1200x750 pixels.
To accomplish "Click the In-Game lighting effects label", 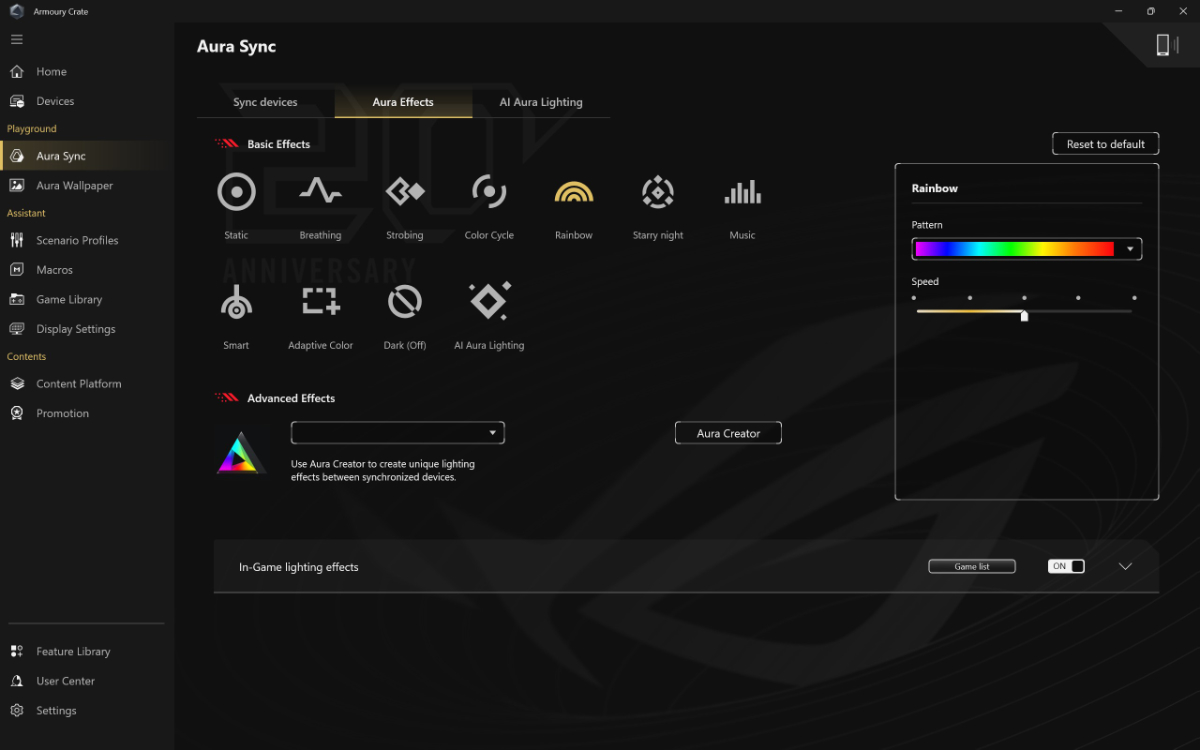I will (298, 567).
